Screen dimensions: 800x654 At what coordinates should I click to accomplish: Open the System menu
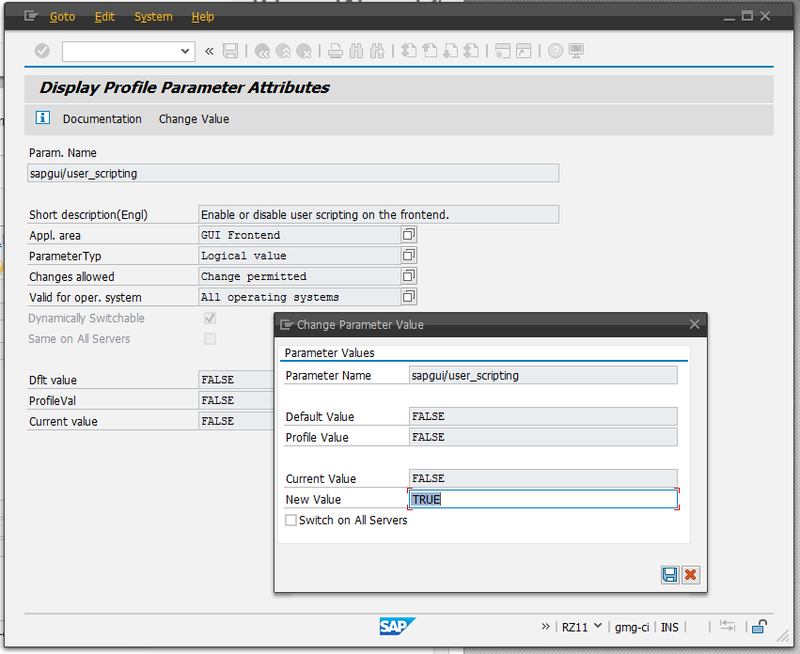[x=153, y=17]
